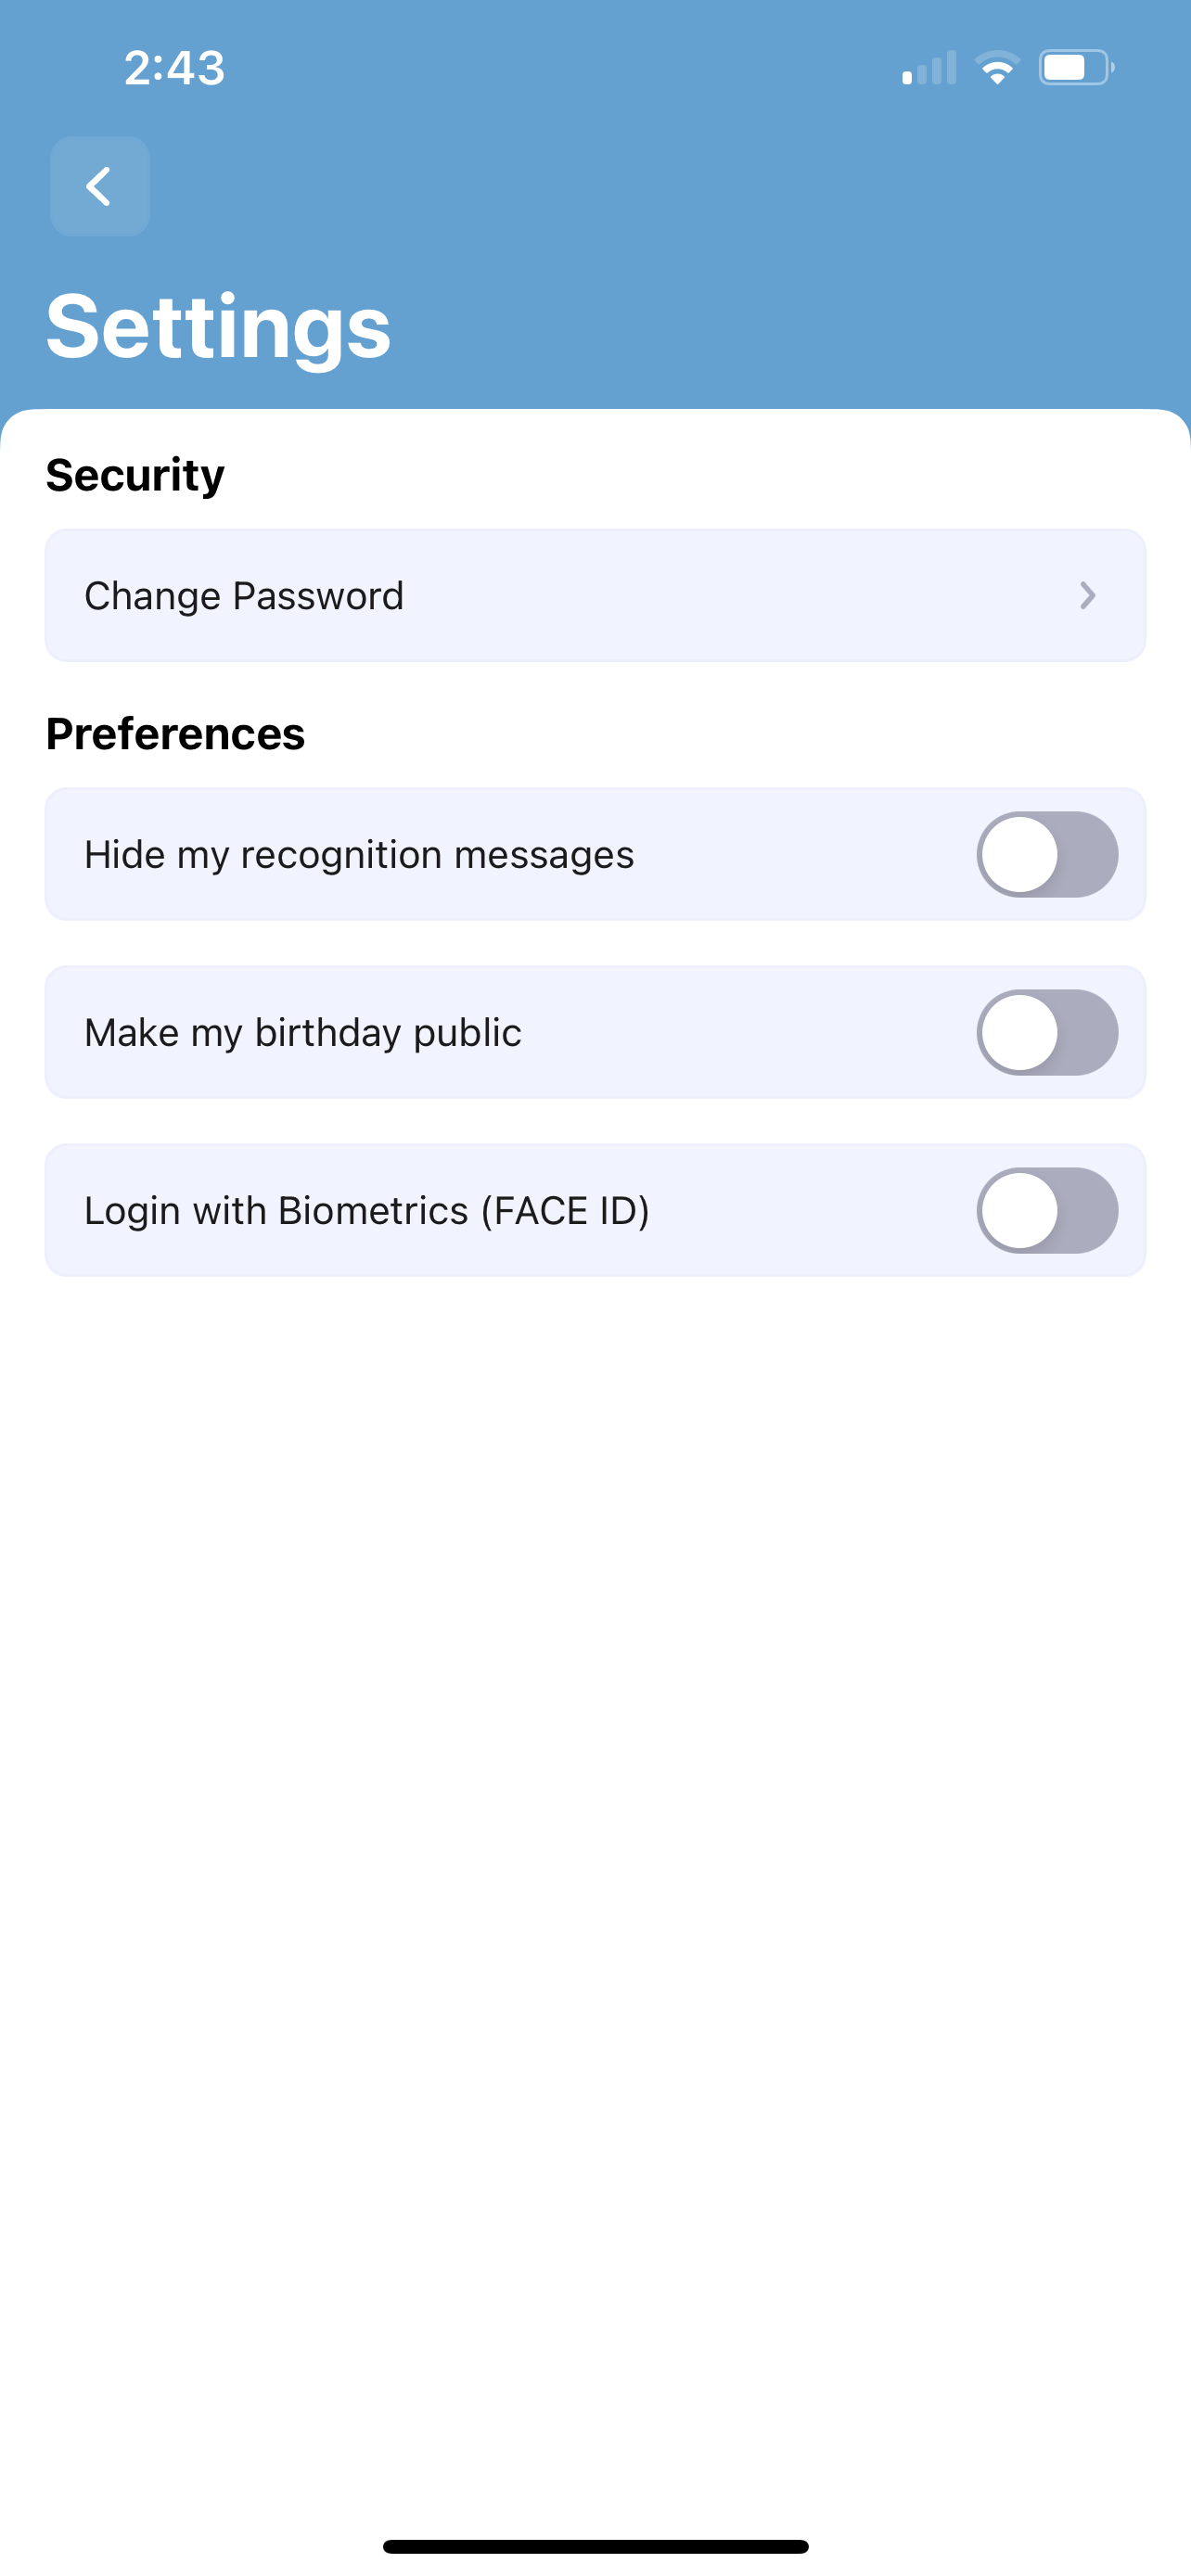Tap the home indicator bar
The height and width of the screenshot is (2576, 1191).
[595, 2546]
